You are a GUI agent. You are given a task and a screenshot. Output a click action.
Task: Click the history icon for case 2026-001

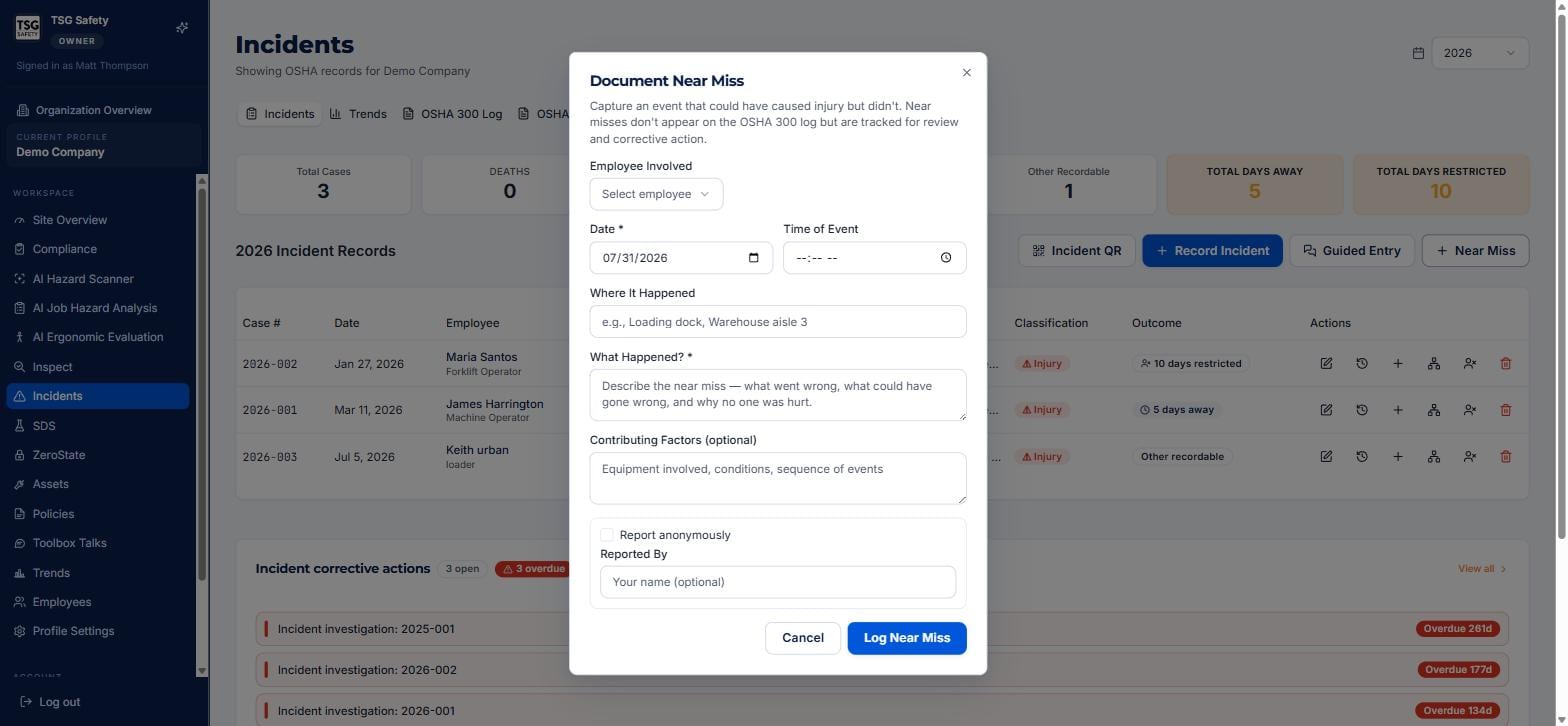[x=1362, y=410]
